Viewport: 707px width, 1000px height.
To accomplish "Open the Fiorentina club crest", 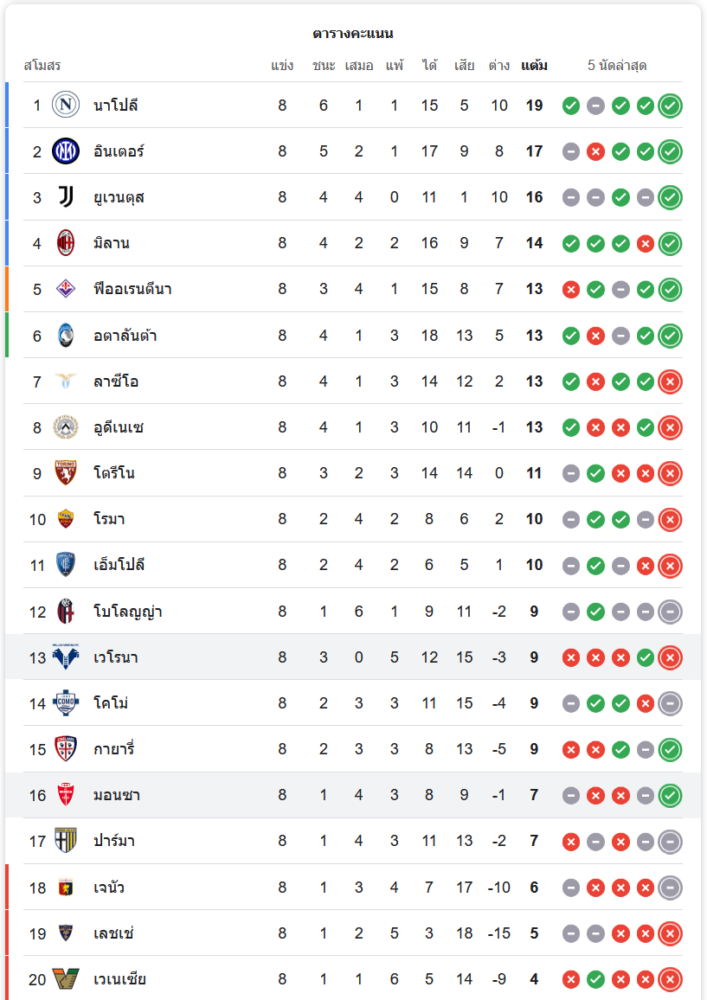I will coord(66,289).
